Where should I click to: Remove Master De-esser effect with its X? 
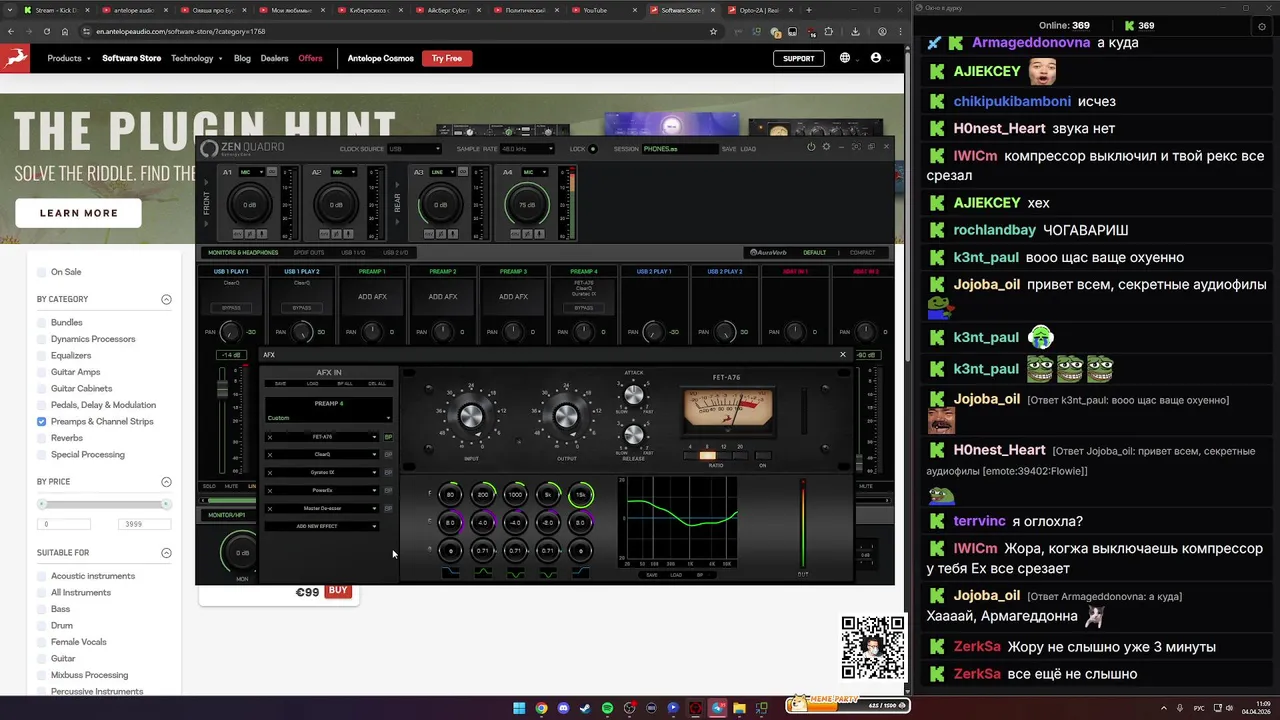[x=270, y=508]
